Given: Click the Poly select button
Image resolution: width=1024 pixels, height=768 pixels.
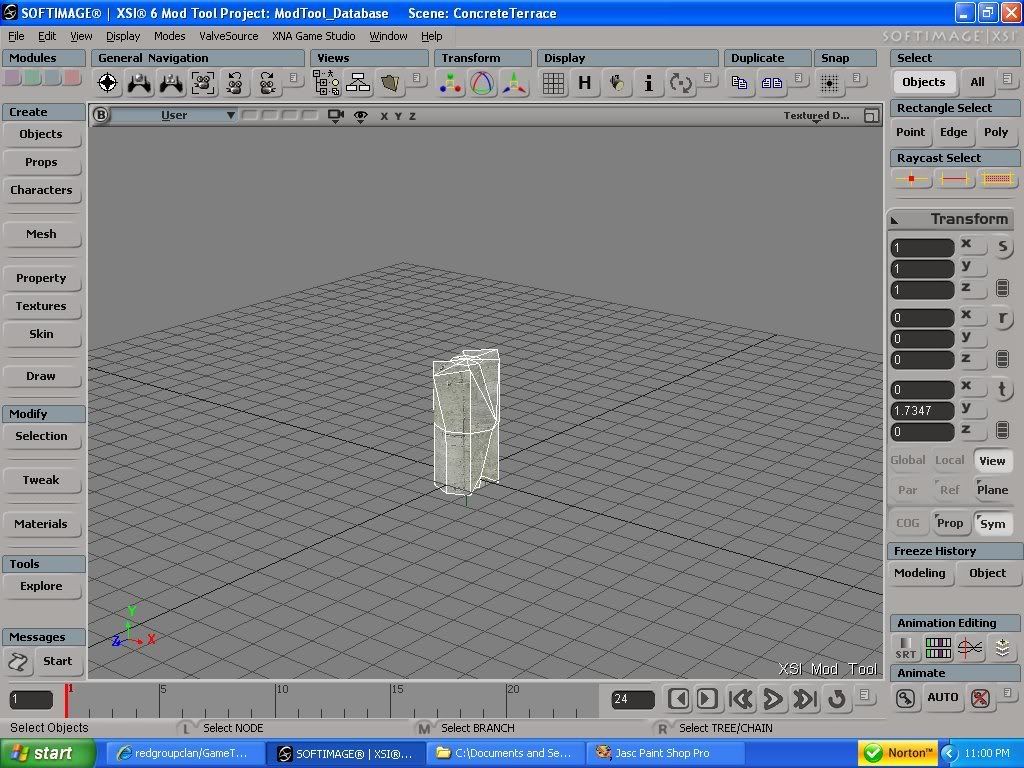Looking at the screenshot, I should pos(996,132).
